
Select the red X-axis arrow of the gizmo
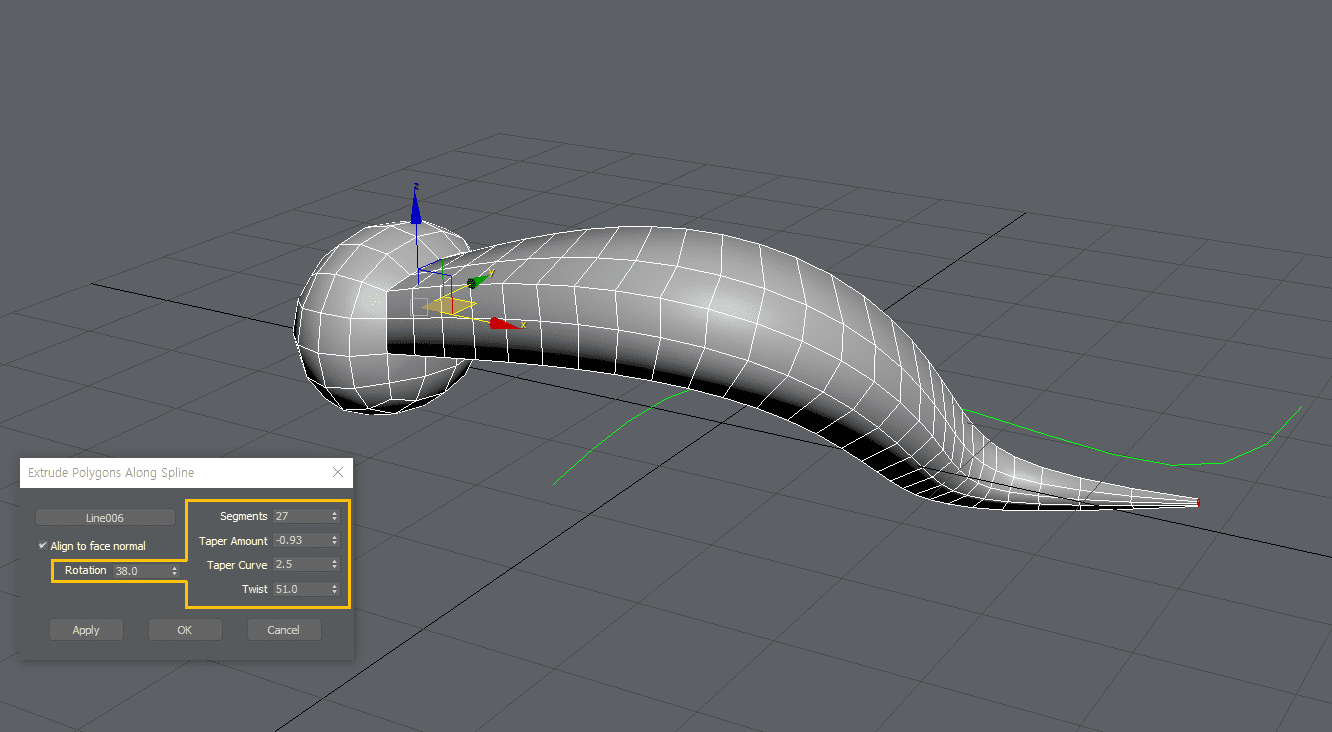505,323
